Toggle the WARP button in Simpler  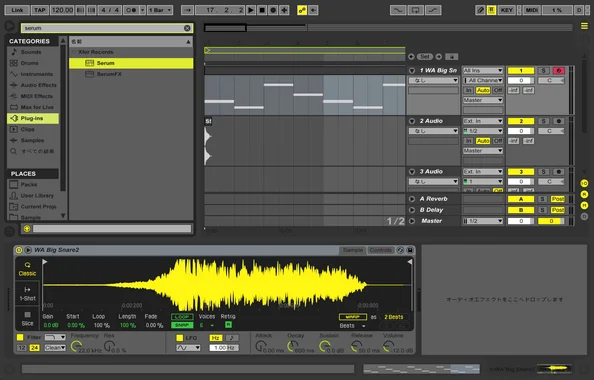pyautogui.click(x=353, y=317)
